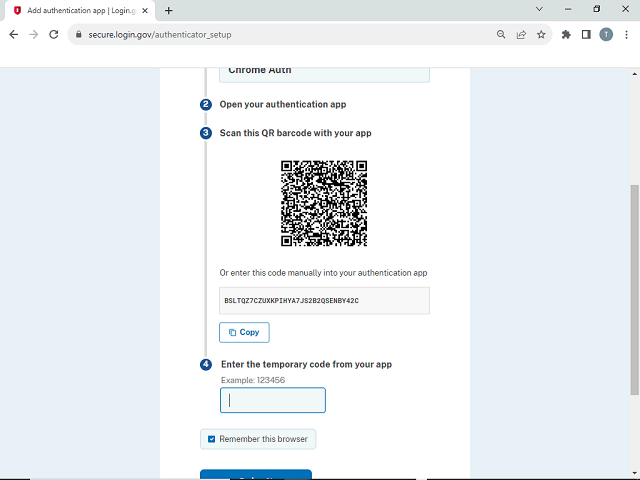Open a new browser tab
The width and height of the screenshot is (640, 480).
click(169, 11)
